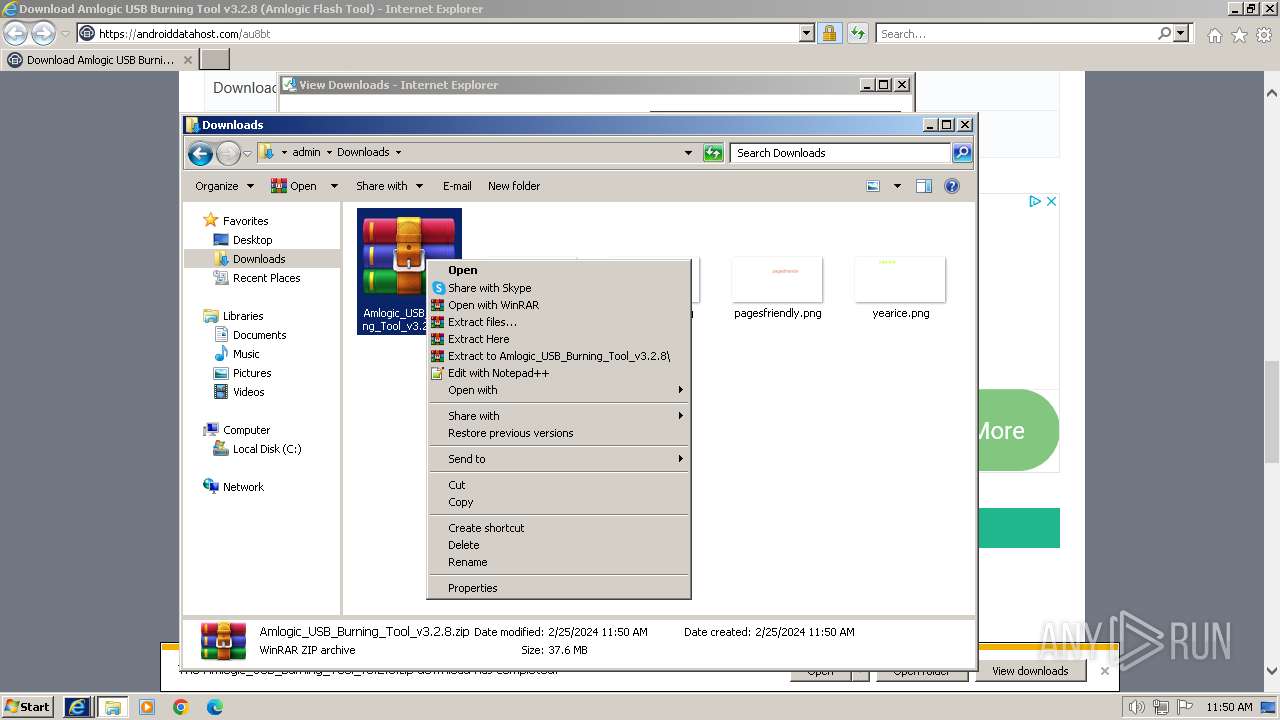Click search magnifier in Downloads window
This screenshot has height=720, width=1280.
pyautogui.click(x=962, y=153)
